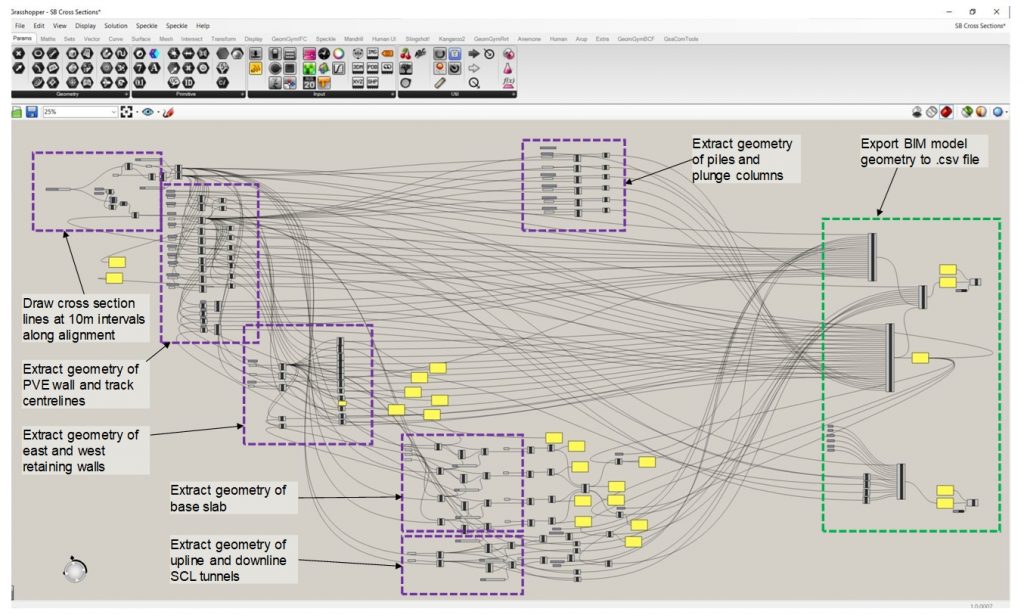Click the Zoom Defaults icon on canvas toolbar
Image resolution: width=1024 pixels, height=615 pixels.
(x=127, y=111)
